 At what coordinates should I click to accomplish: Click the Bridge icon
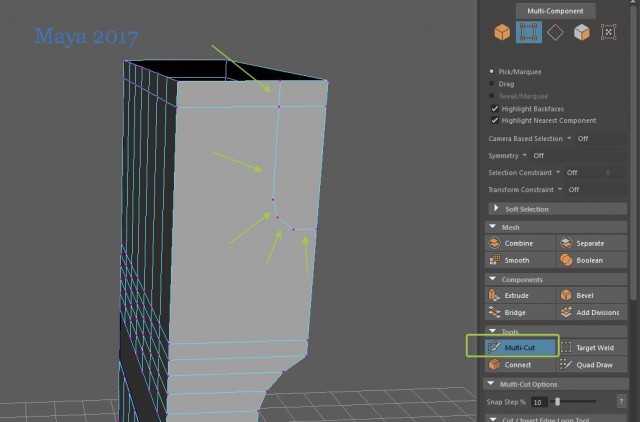point(495,312)
